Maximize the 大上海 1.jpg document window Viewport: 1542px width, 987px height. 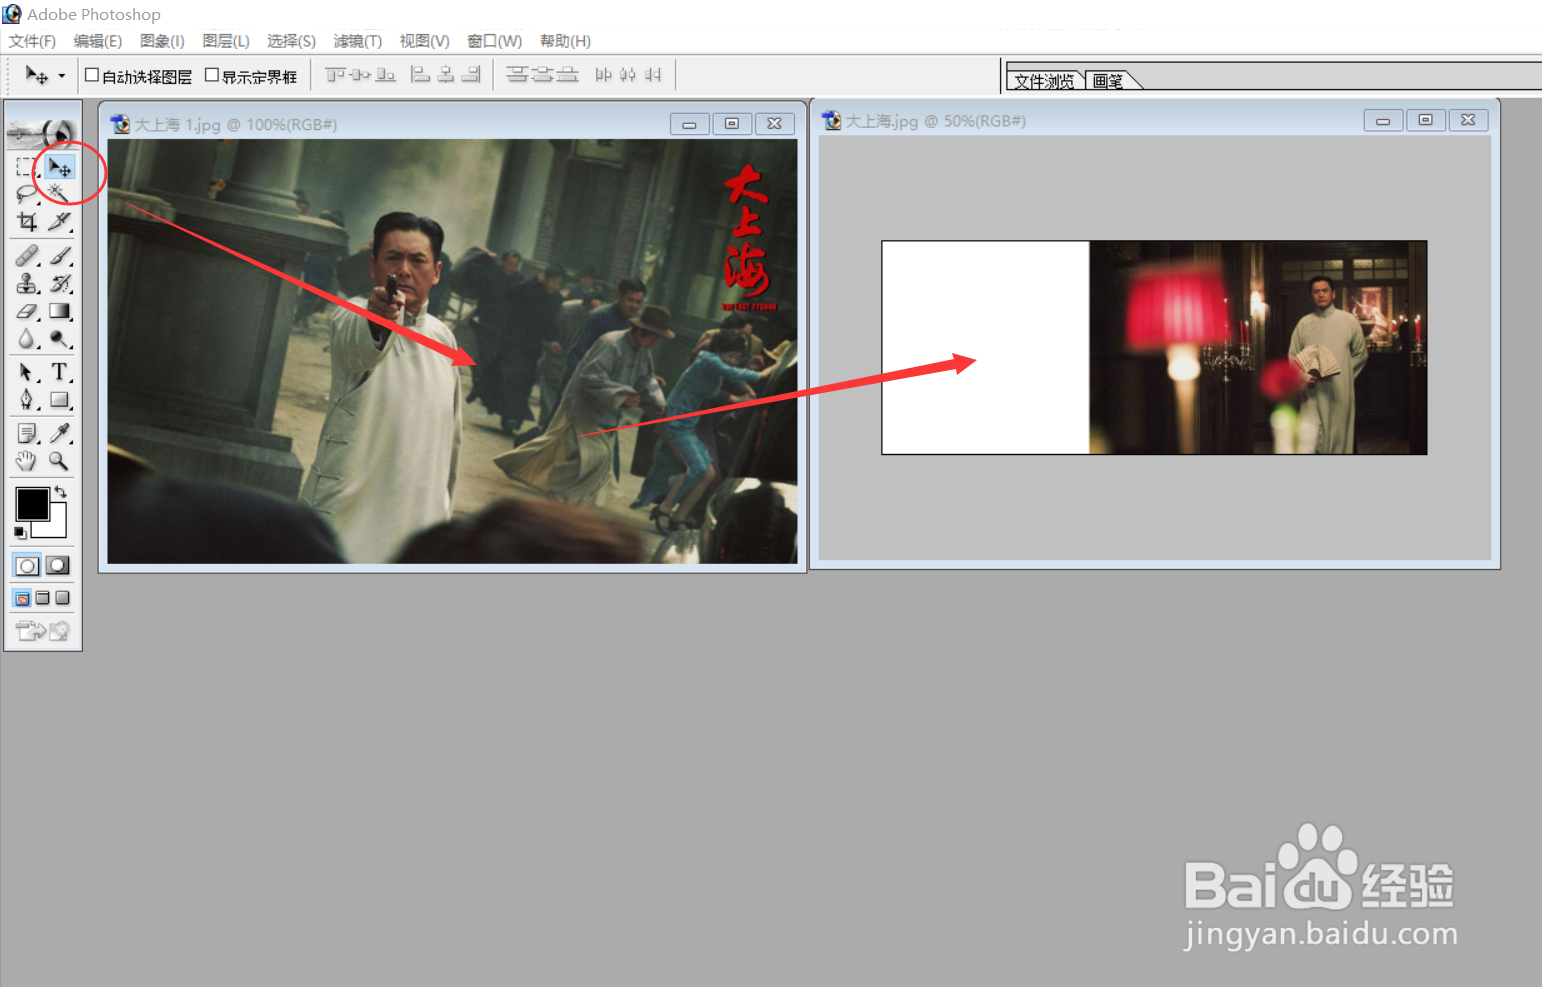[x=732, y=123]
